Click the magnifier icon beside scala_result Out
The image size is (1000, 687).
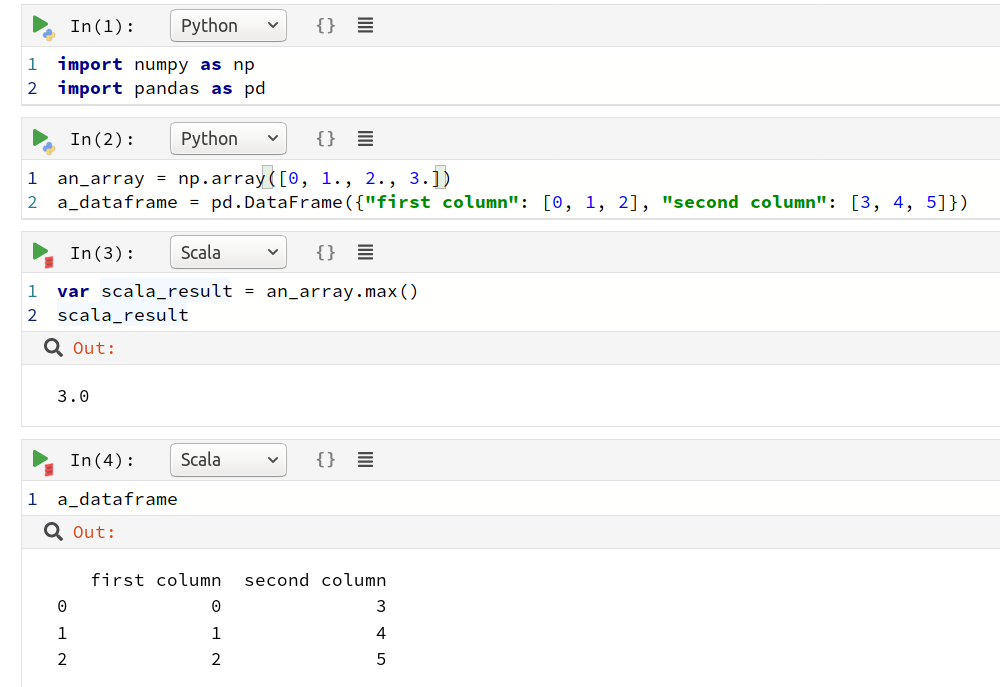point(52,347)
